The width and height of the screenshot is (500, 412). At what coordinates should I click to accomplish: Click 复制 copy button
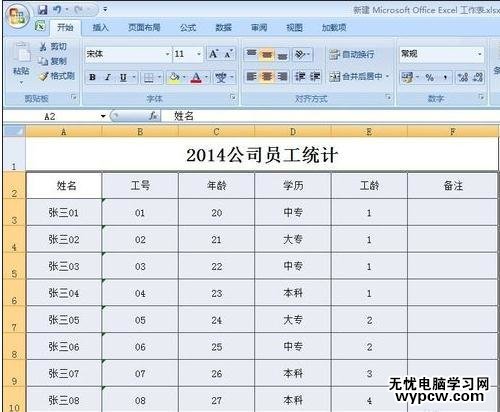click(x=53, y=61)
